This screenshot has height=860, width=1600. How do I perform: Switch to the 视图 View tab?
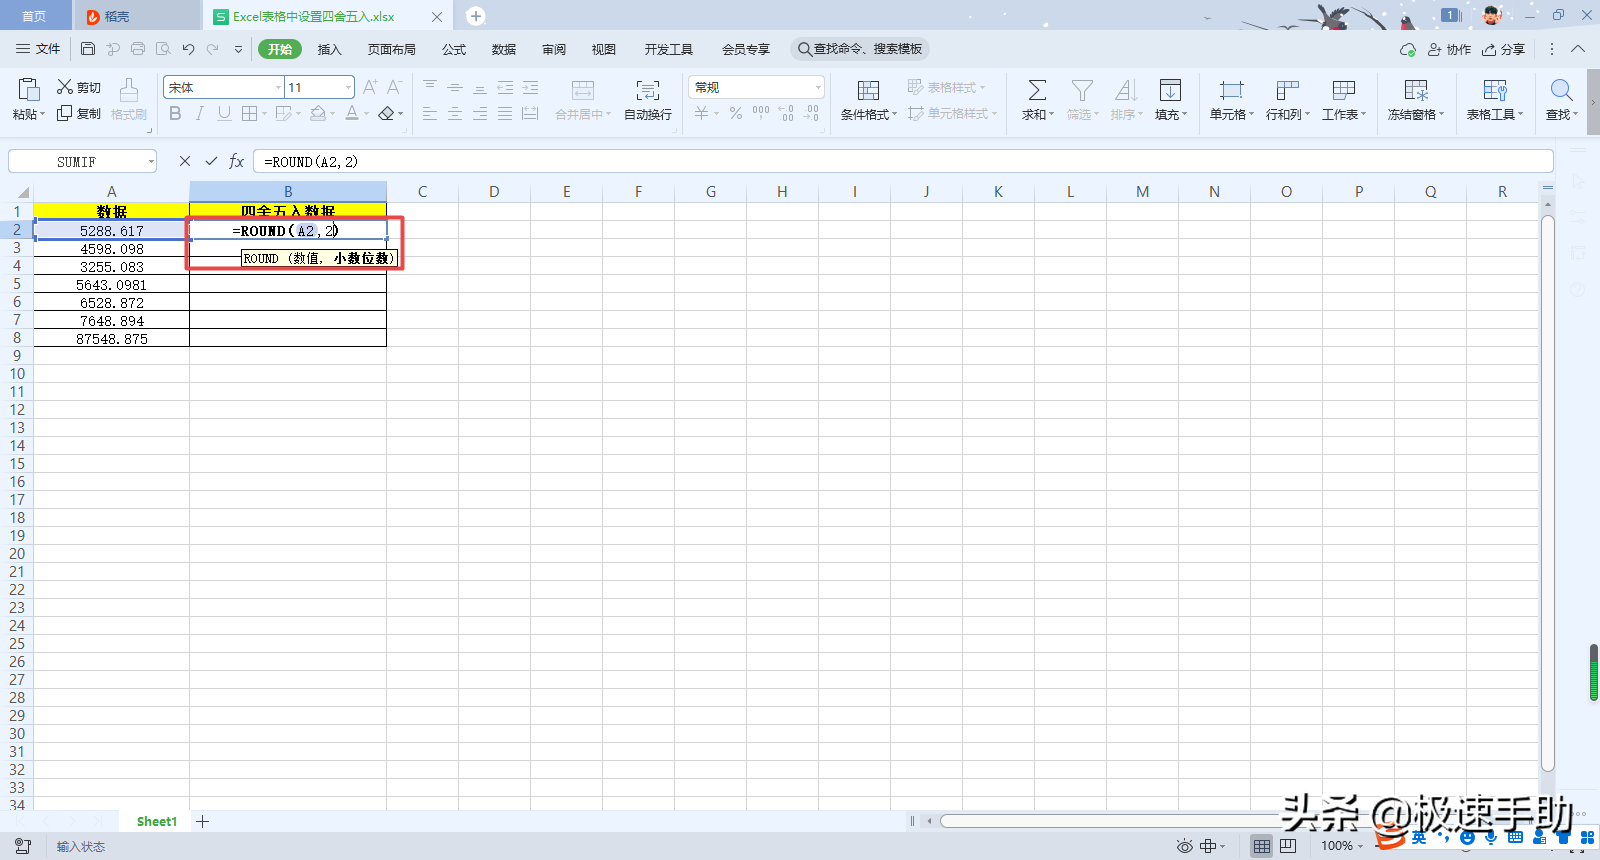pos(603,49)
